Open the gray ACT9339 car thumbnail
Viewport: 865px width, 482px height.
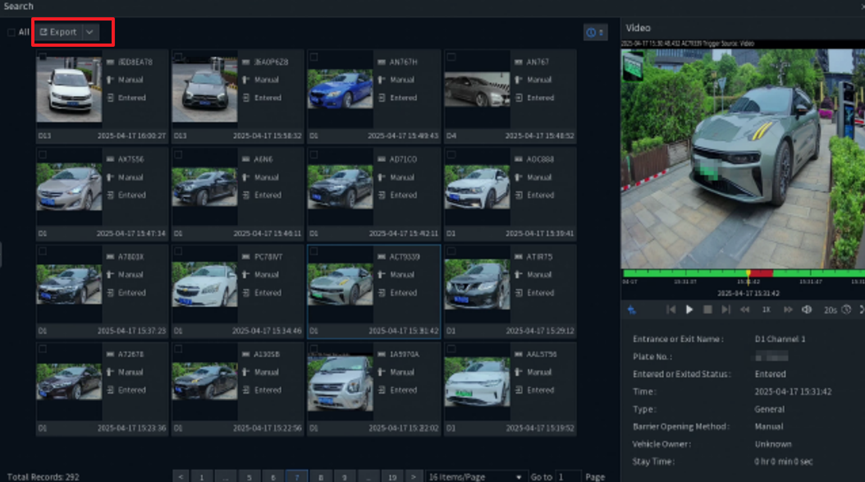[x=340, y=283]
